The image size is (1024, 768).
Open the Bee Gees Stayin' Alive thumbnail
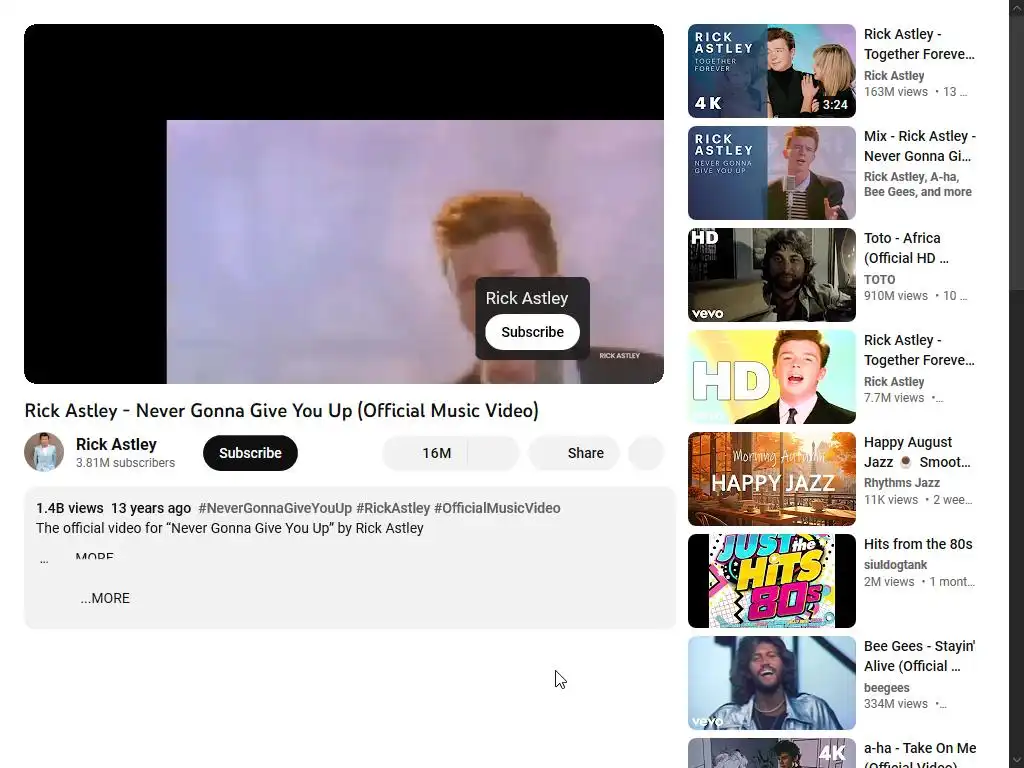[x=772, y=683]
